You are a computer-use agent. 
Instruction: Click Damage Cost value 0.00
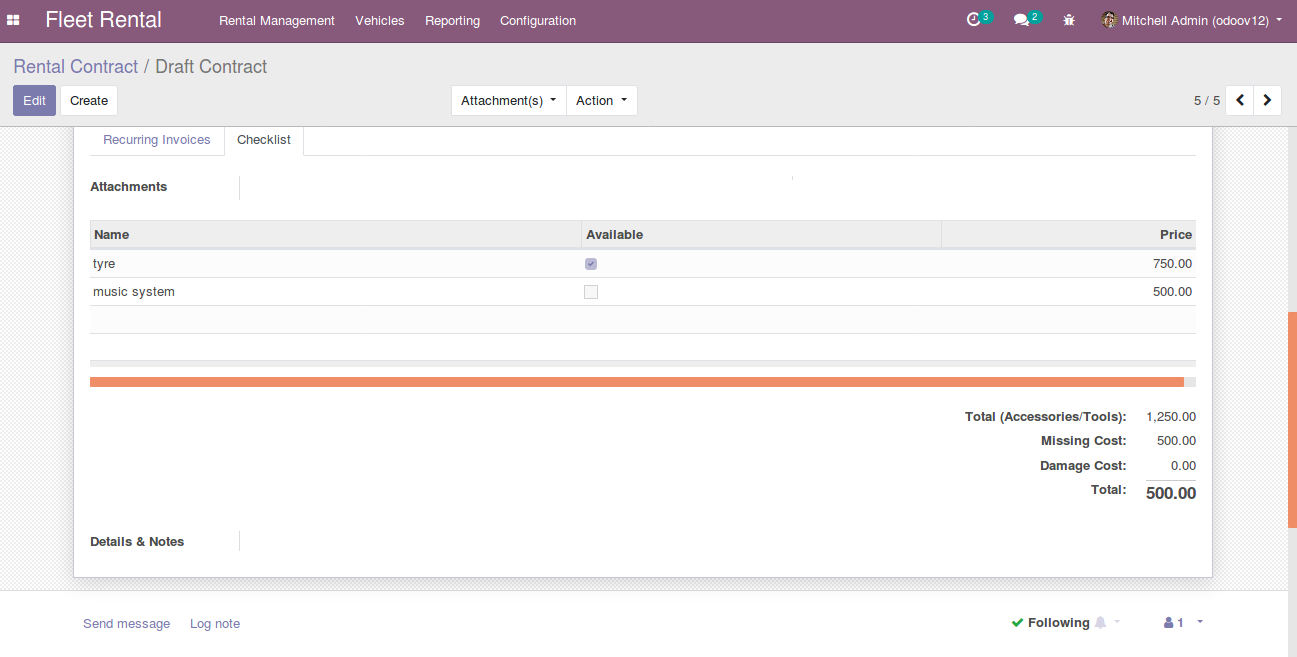(x=1183, y=466)
